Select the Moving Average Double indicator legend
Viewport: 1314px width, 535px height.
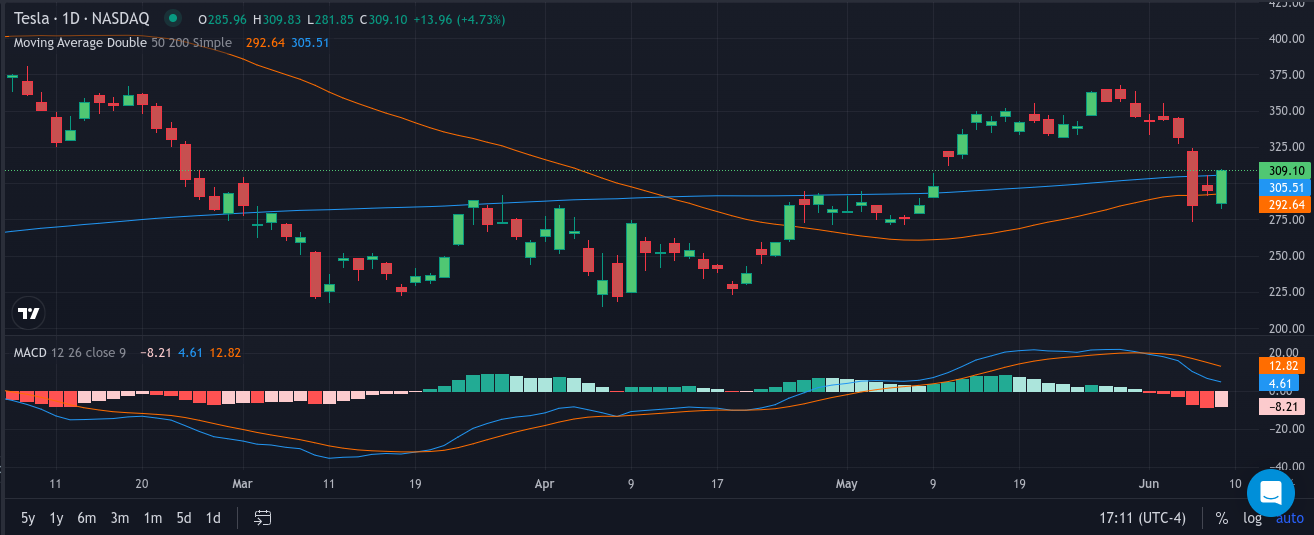coord(122,42)
